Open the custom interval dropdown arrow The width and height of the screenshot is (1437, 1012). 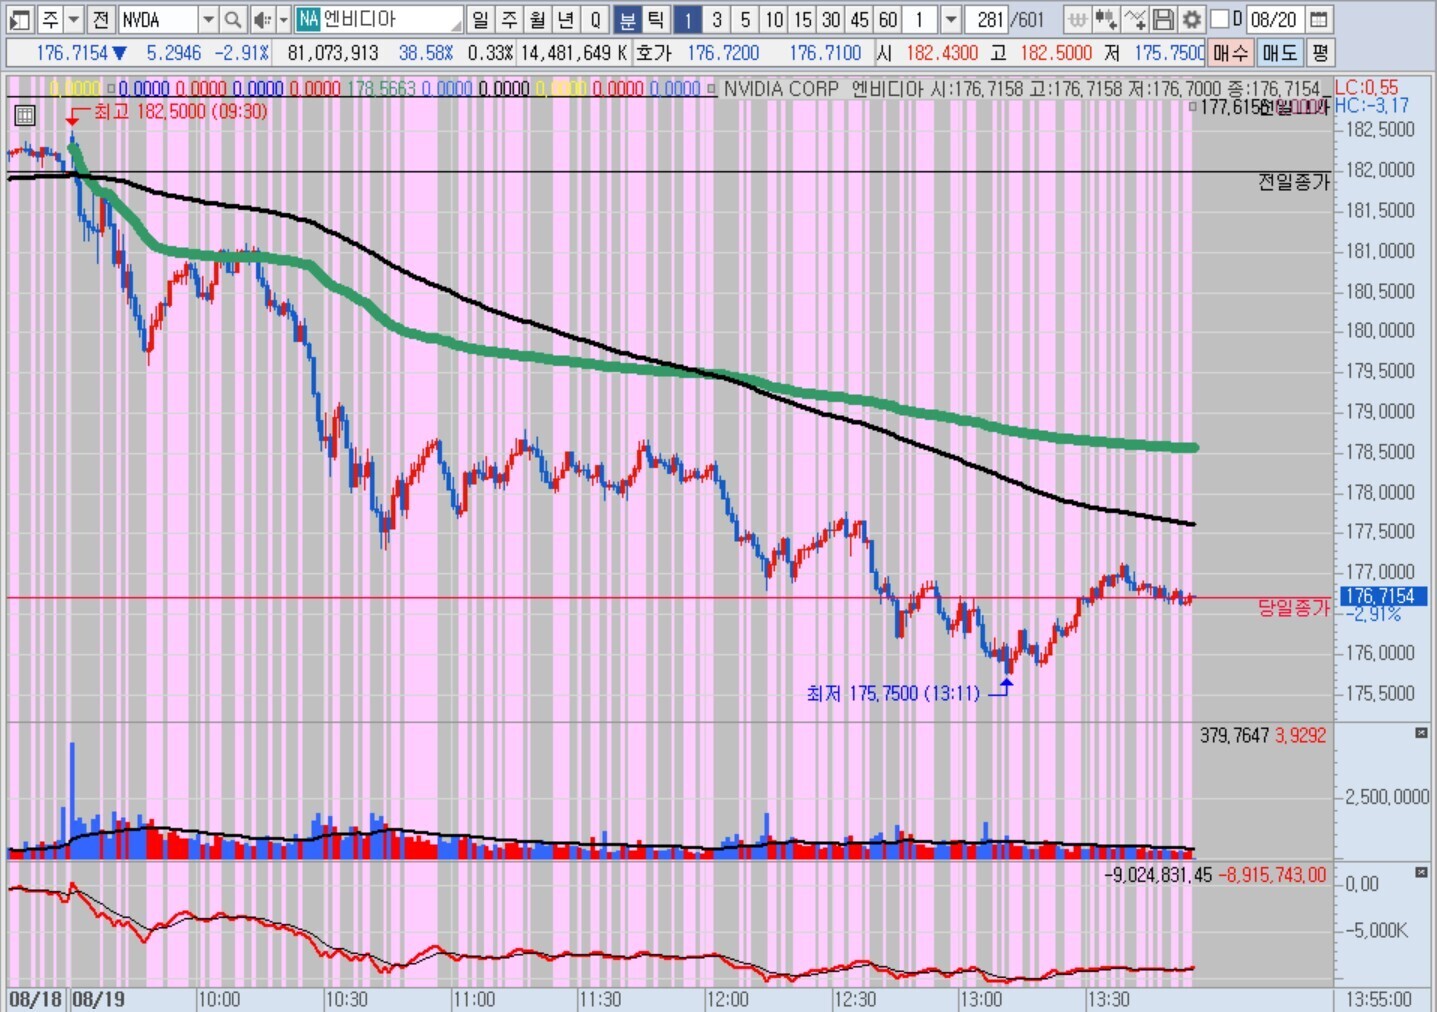951,19
